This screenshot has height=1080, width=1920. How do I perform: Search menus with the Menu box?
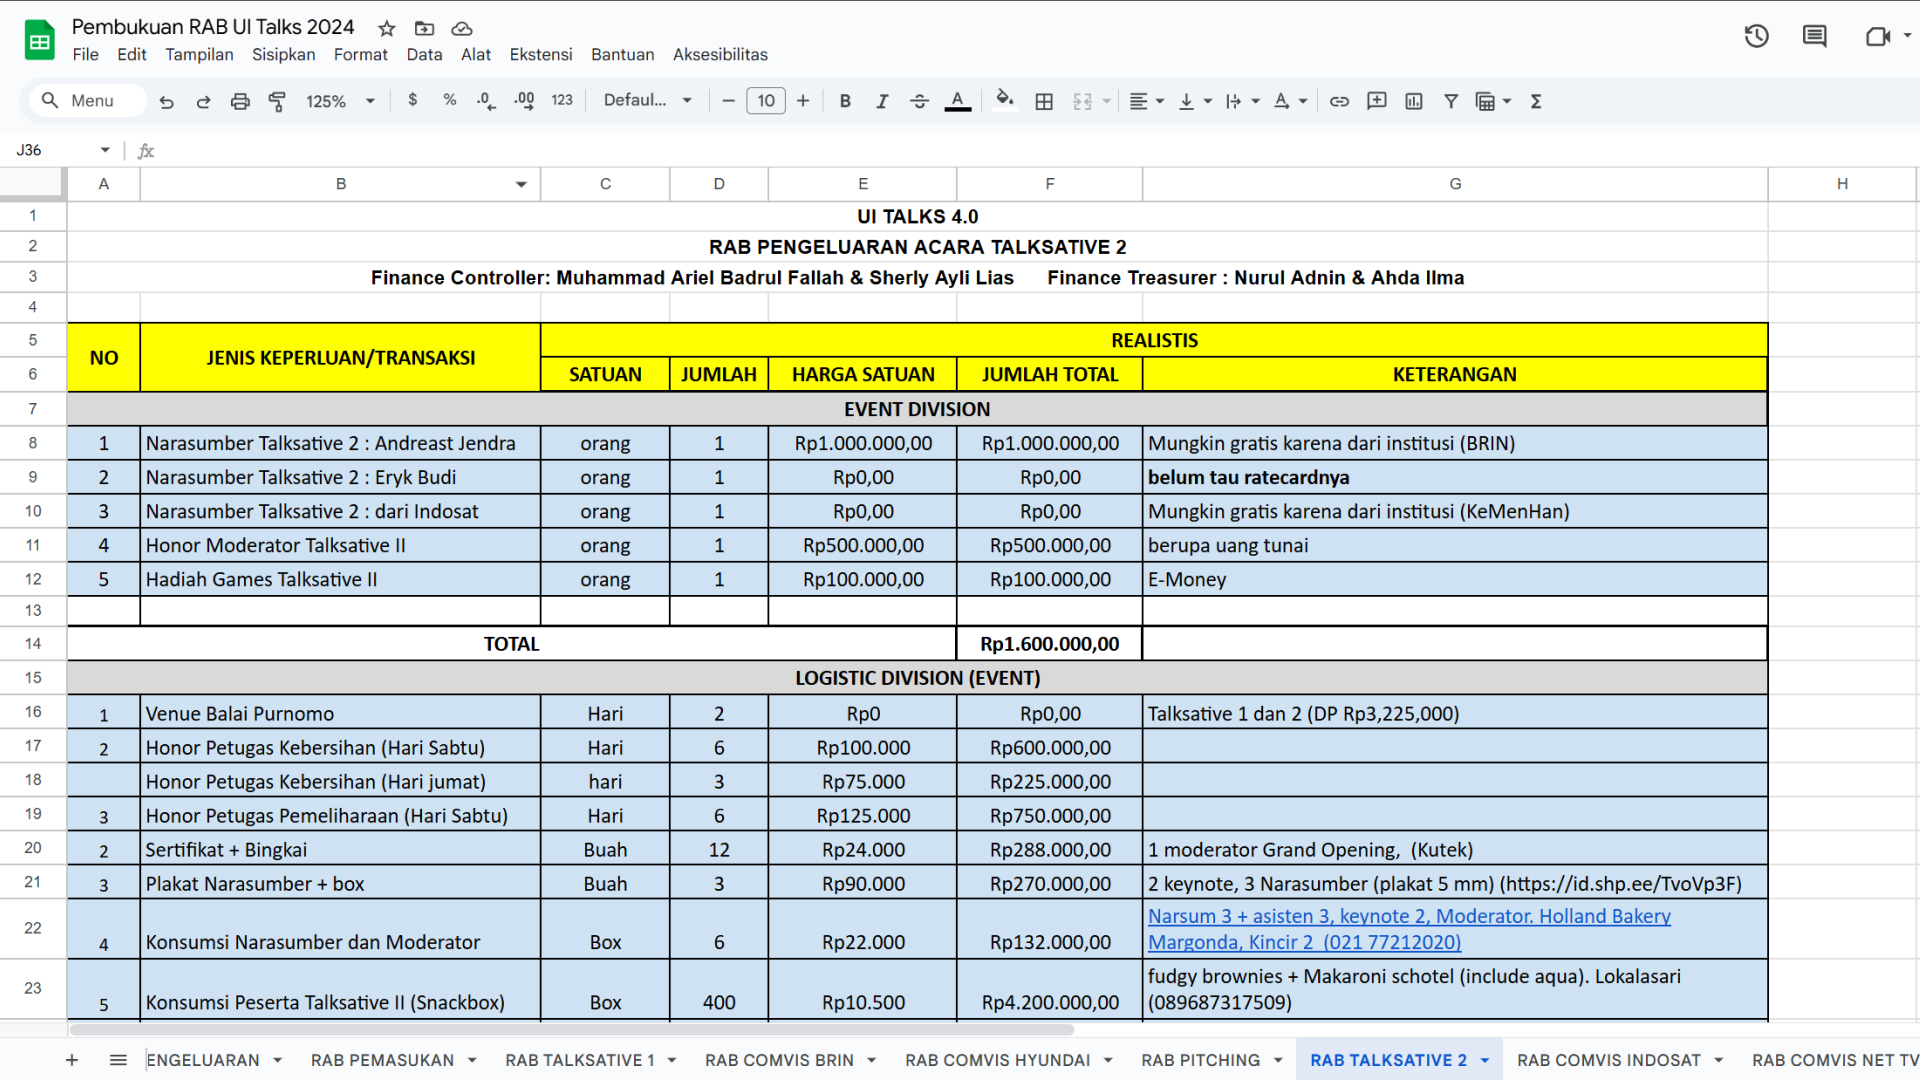(88, 101)
